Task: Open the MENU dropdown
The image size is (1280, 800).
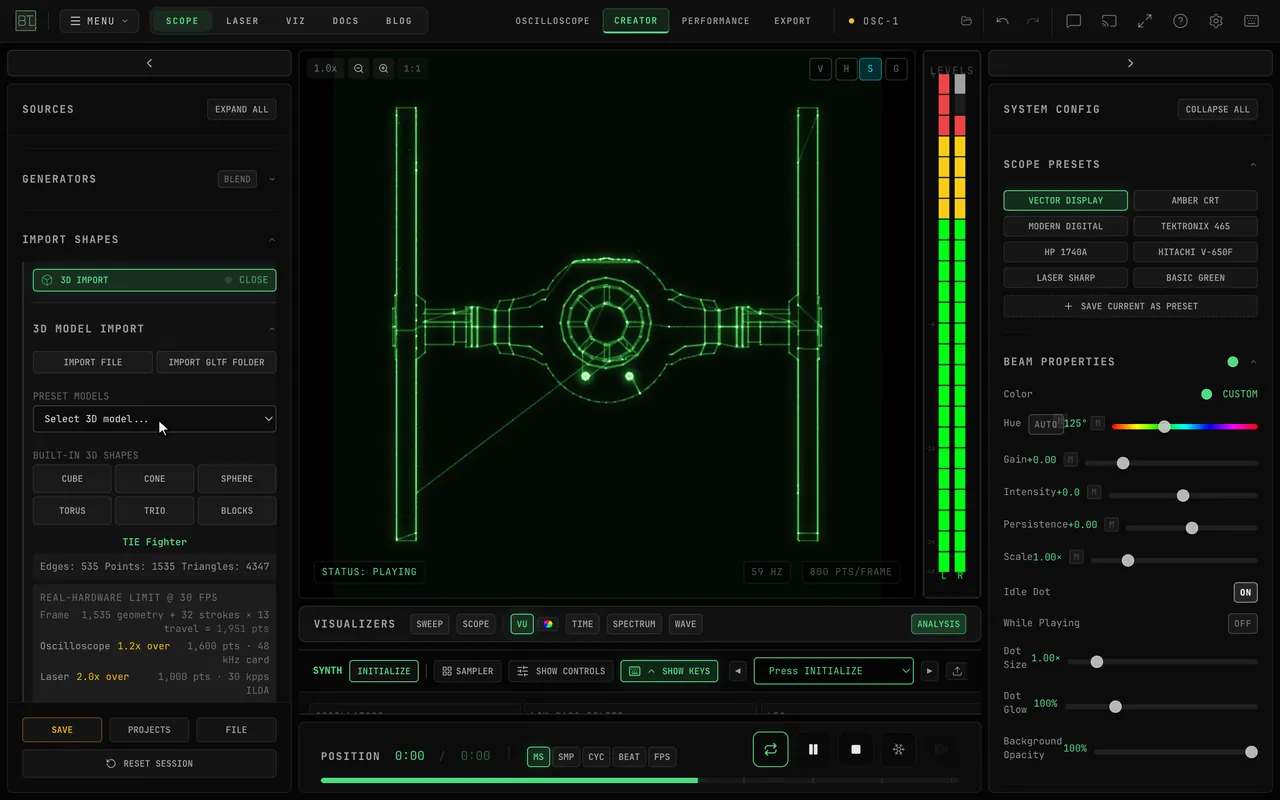Action: (x=99, y=21)
